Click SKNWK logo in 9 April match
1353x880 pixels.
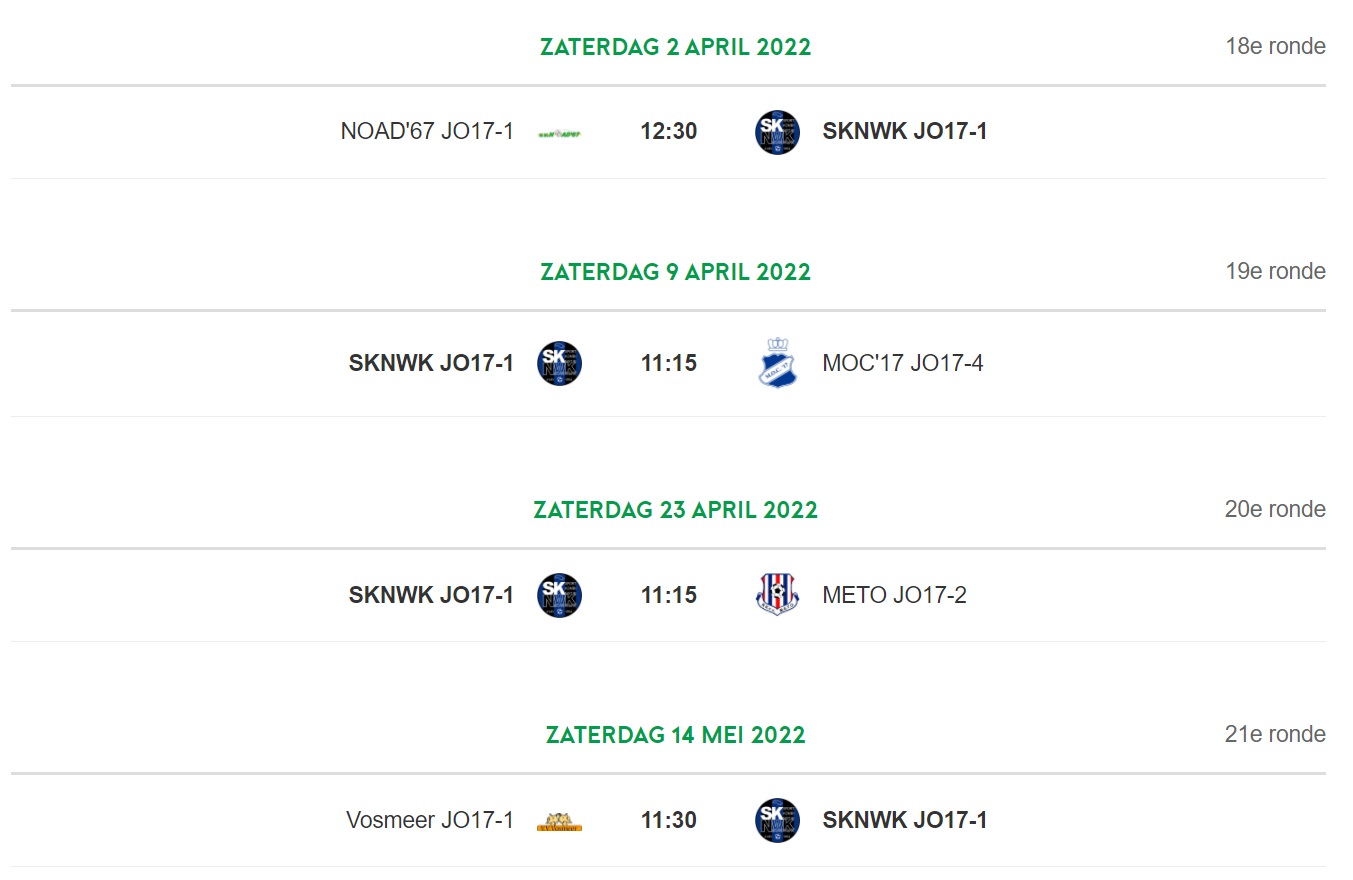[559, 364]
